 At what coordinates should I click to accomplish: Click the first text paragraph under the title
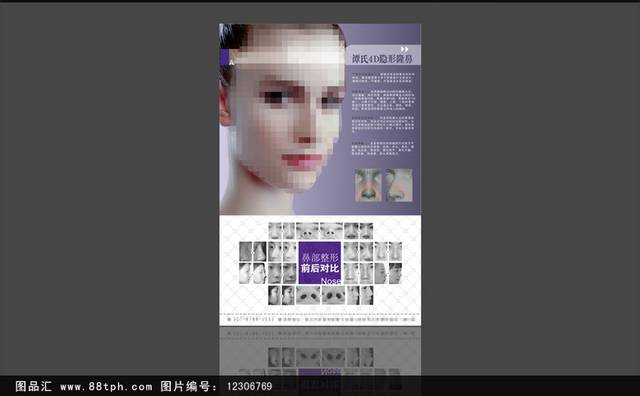(x=383, y=78)
